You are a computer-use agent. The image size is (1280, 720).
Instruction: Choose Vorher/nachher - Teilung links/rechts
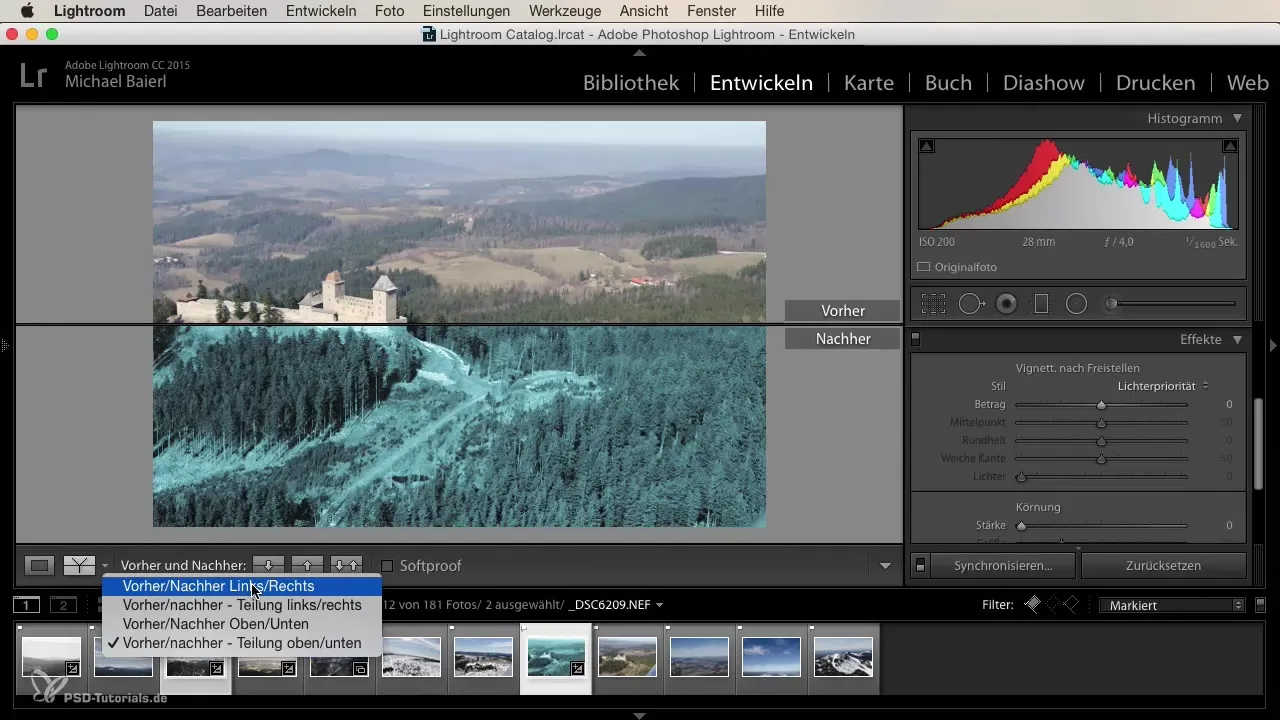pyautogui.click(x=241, y=605)
